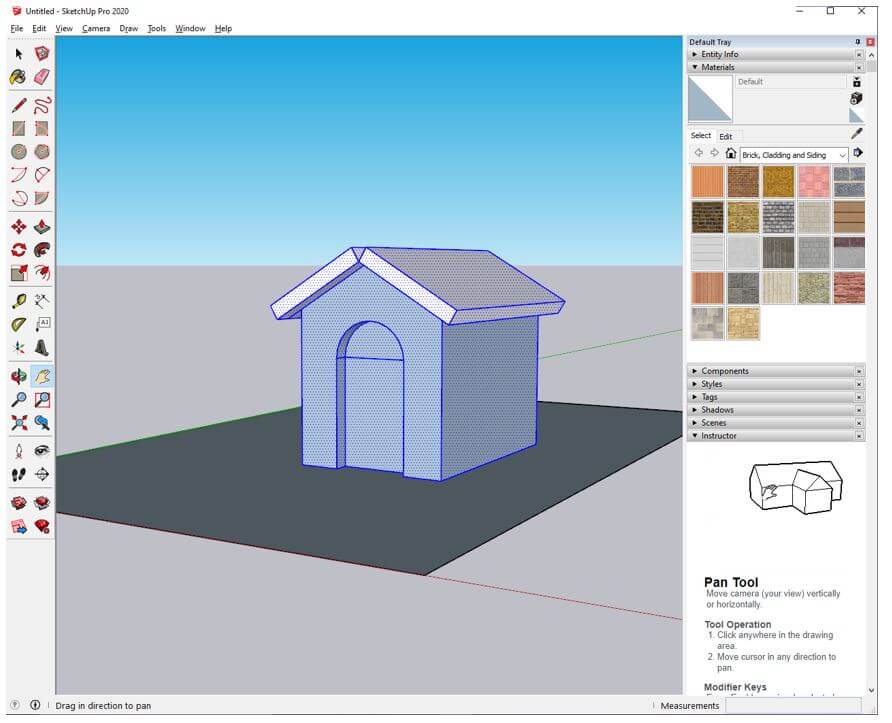
Task: Click the Create Material button
Action: (x=856, y=98)
